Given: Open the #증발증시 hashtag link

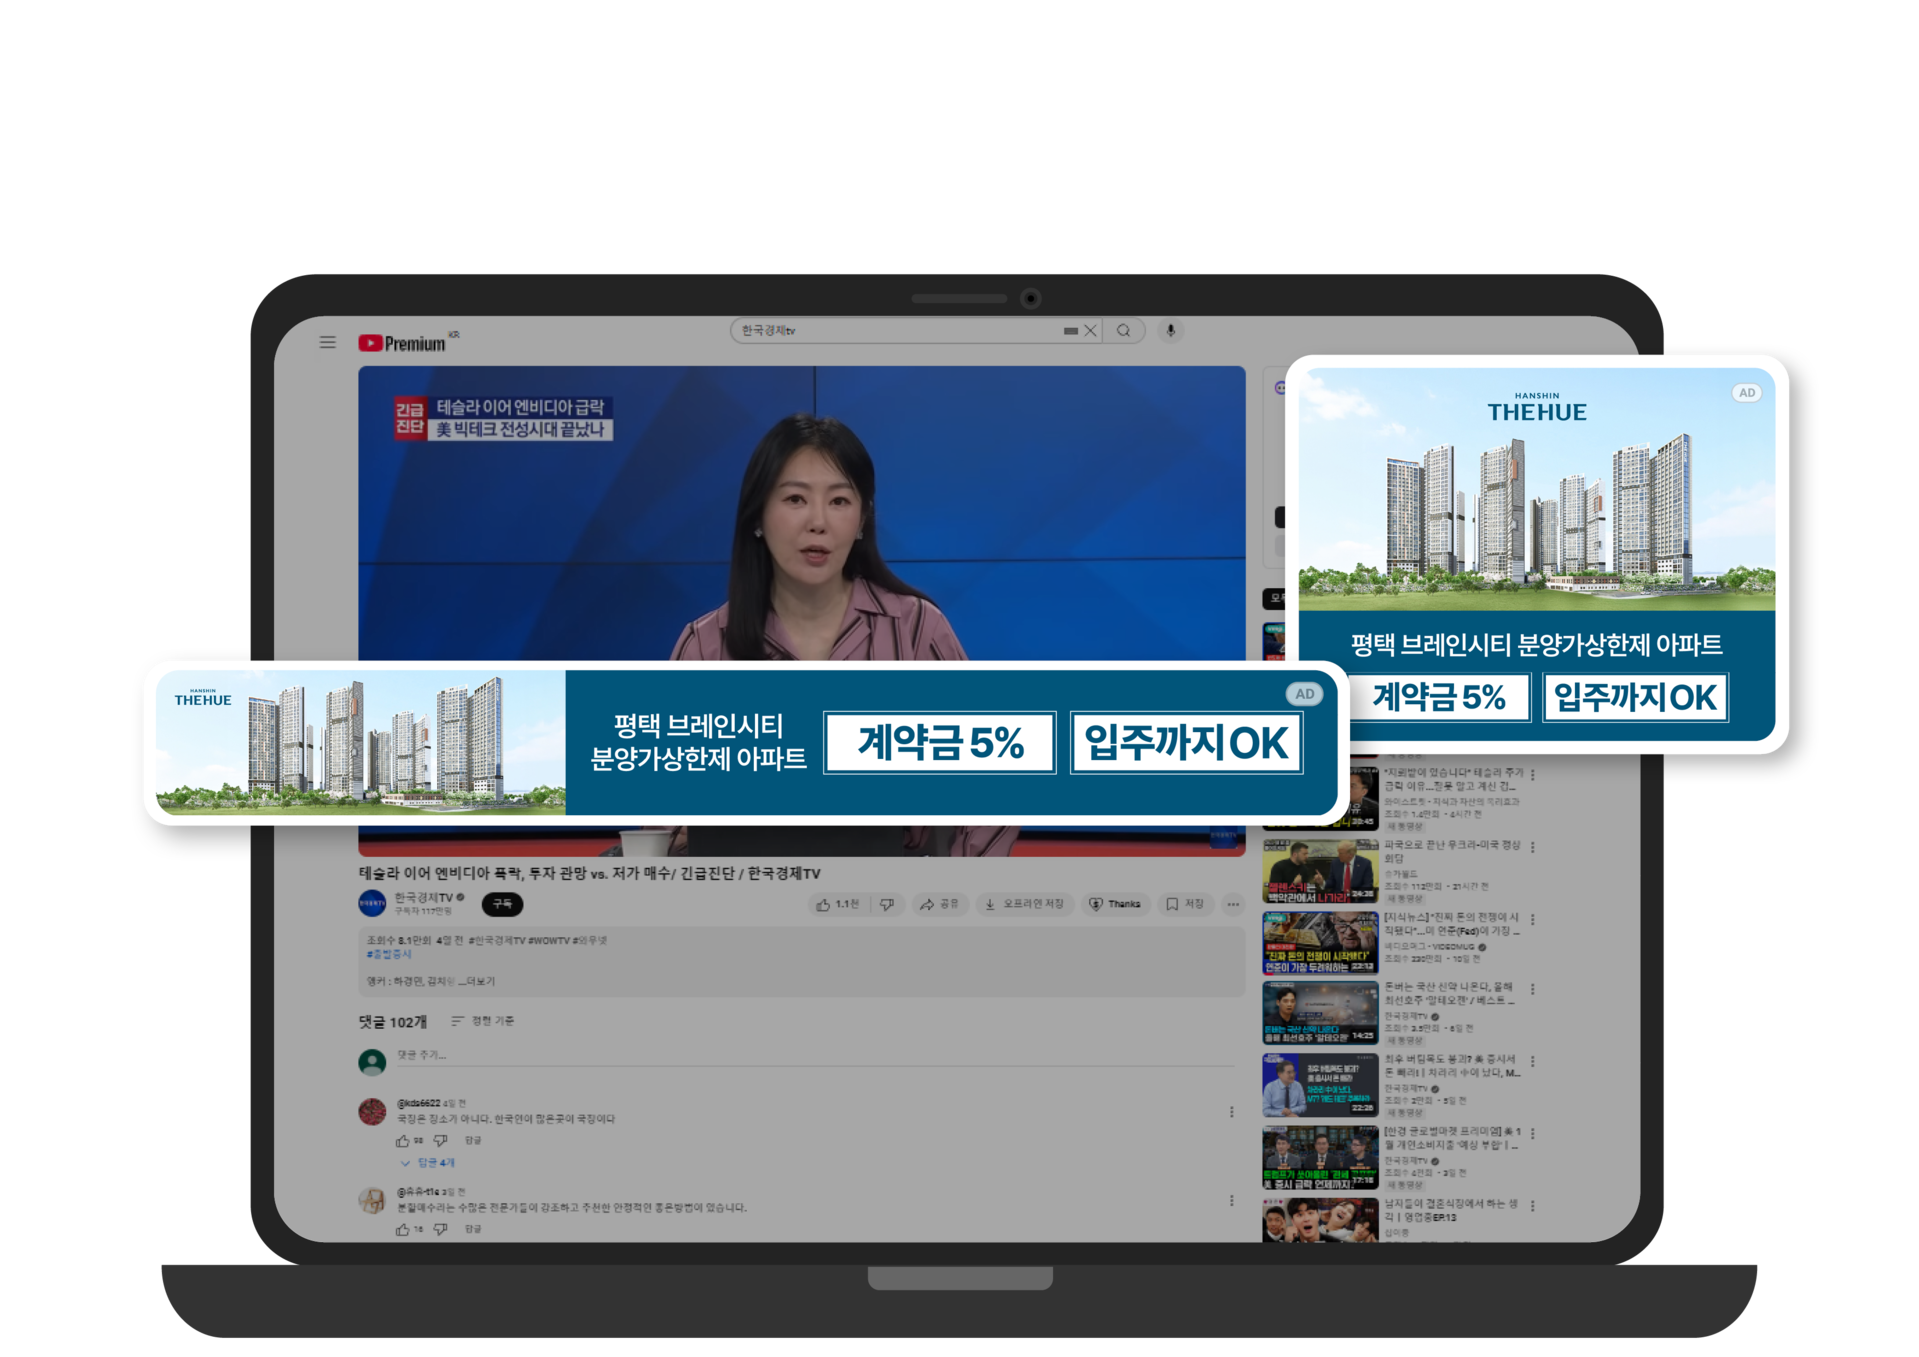Looking at the screenshot, I should (x=389, y=954).
